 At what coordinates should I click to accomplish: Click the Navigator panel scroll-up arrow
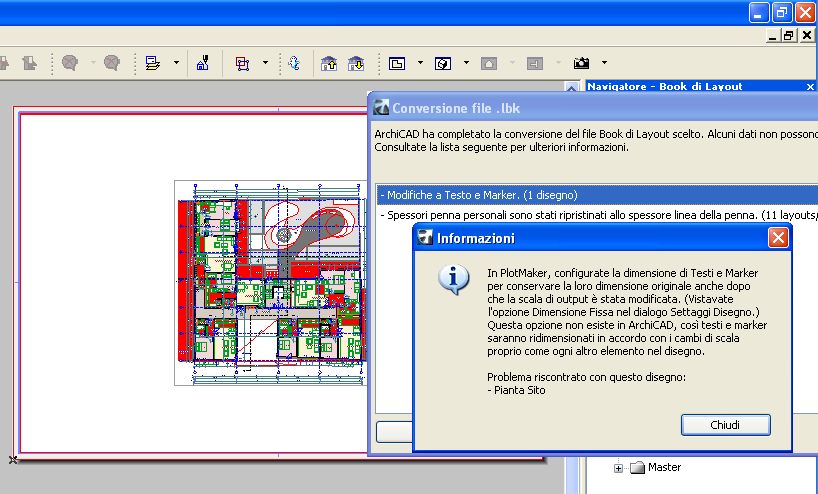571,88
